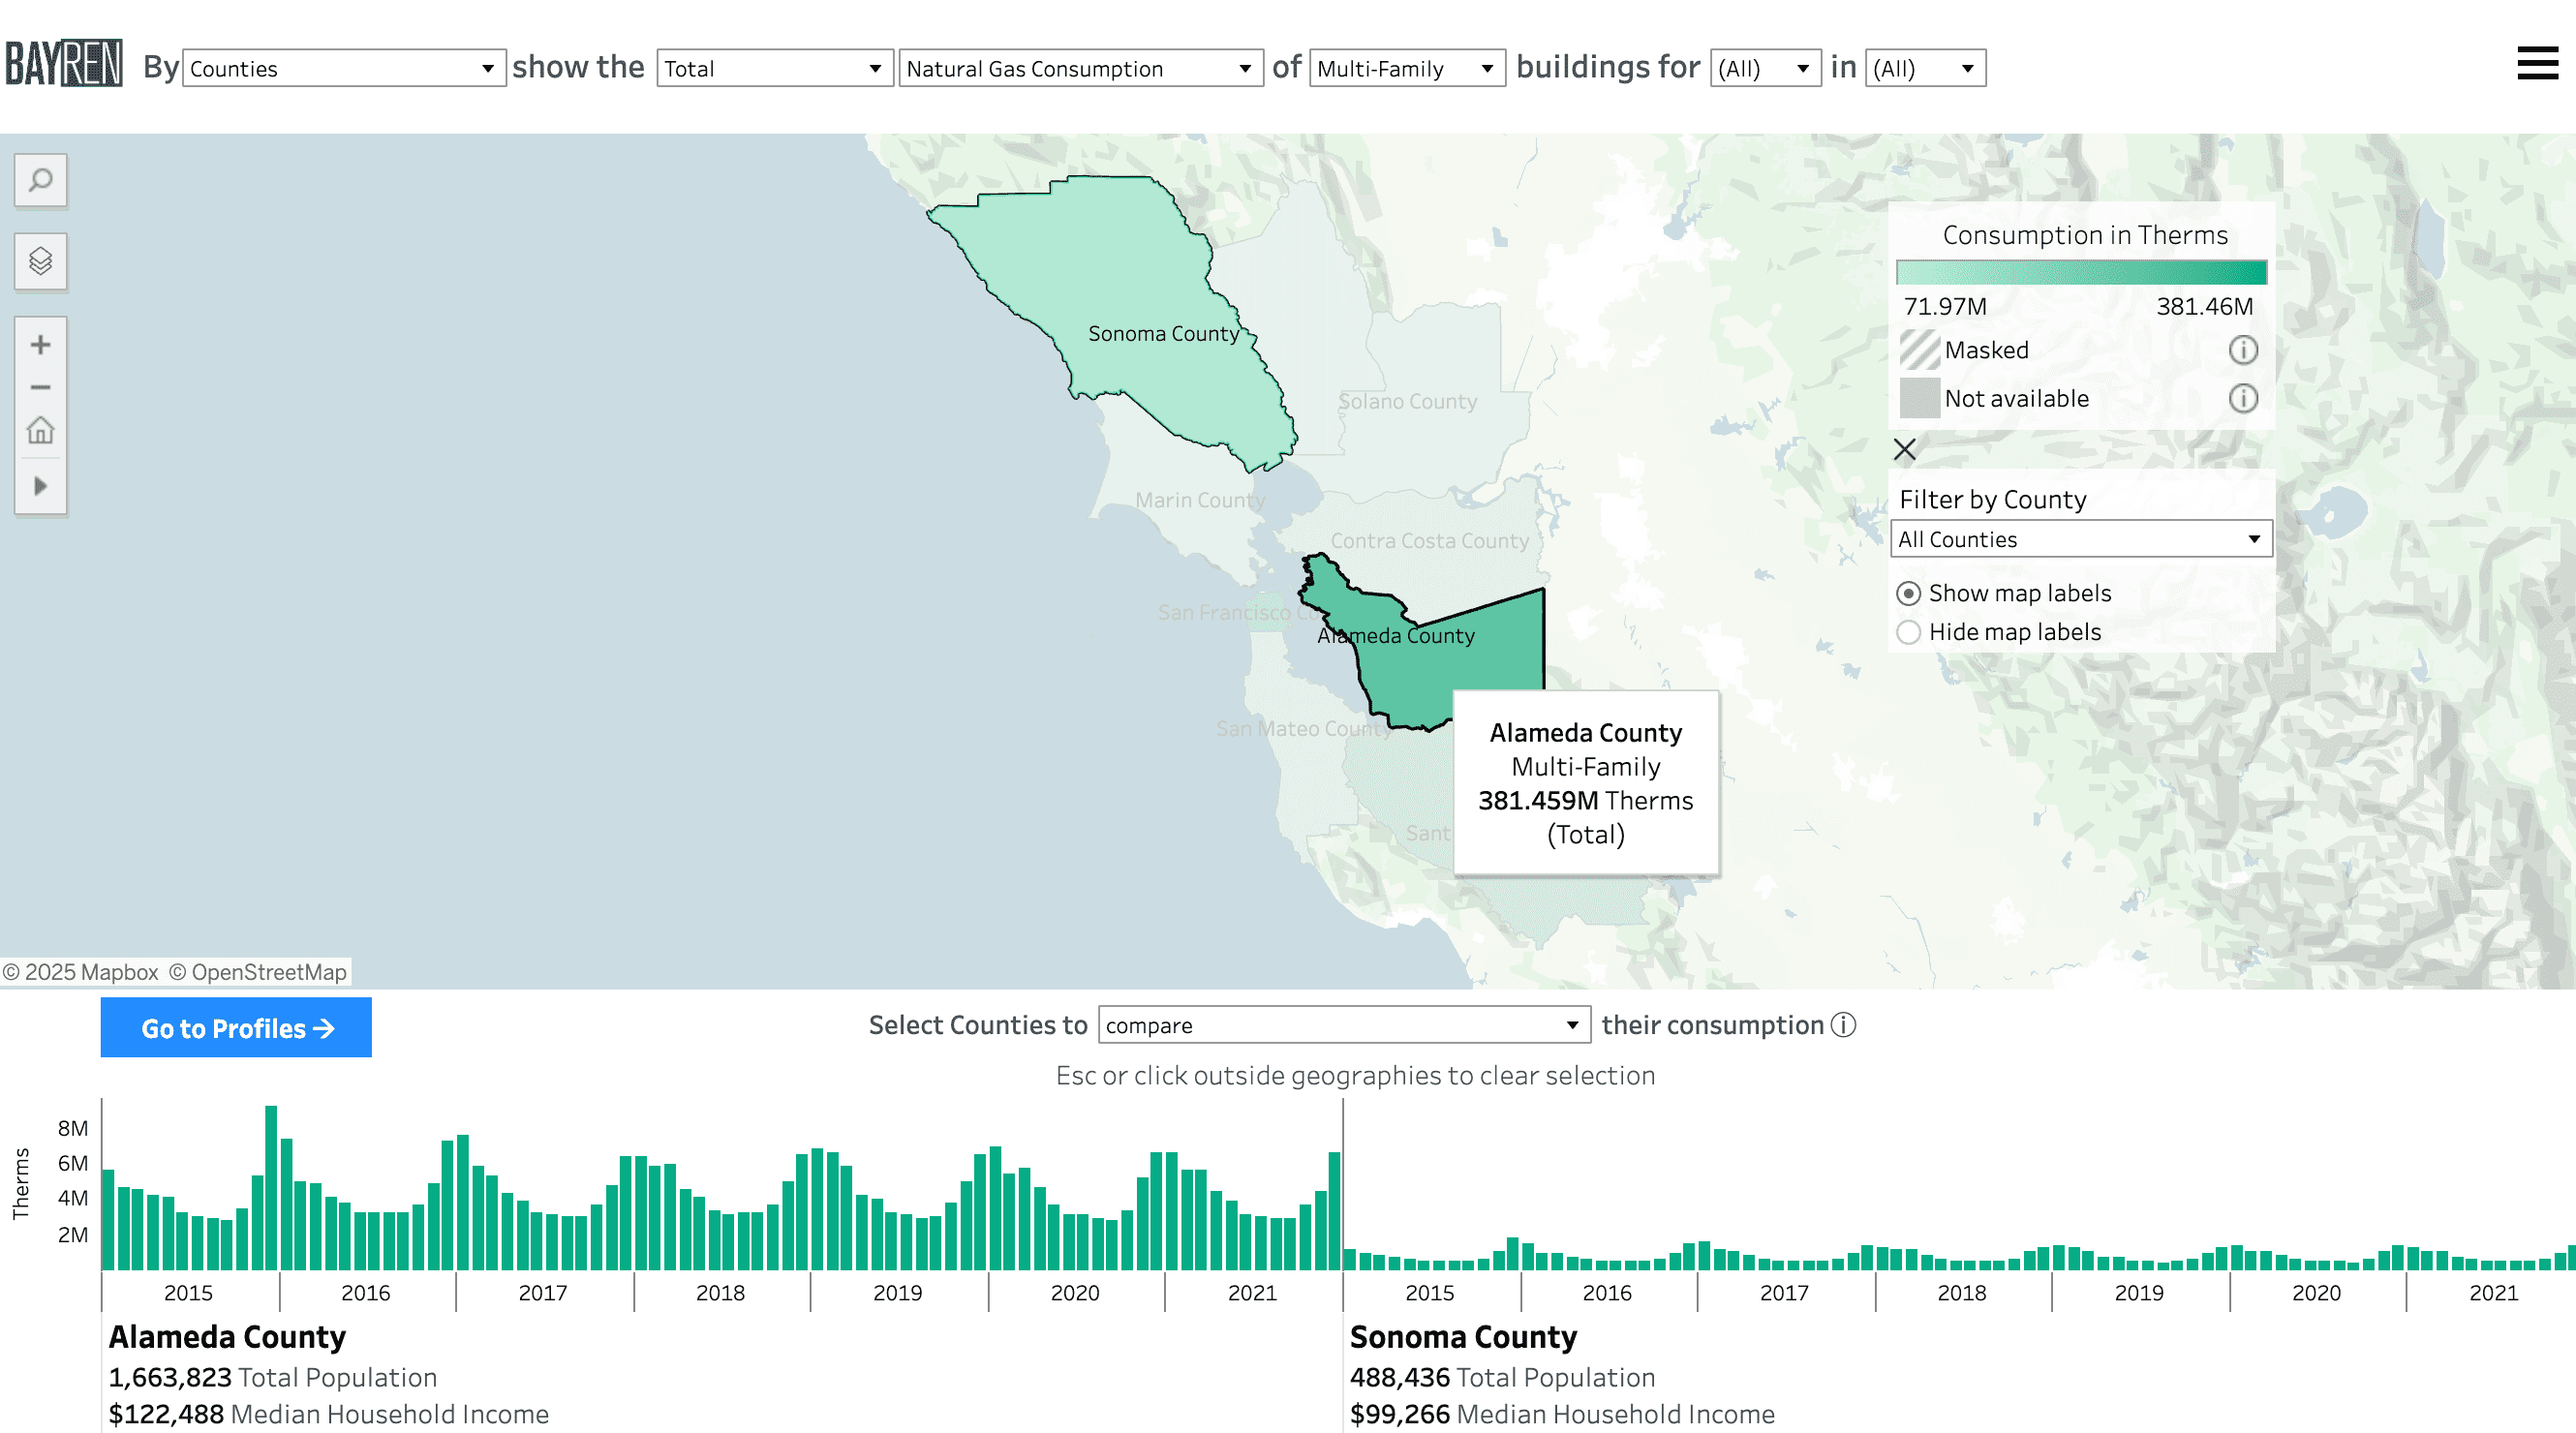Click the Mapbox attribution link
This screenshot has width=2576, height=1433.
tap(80, 972)
